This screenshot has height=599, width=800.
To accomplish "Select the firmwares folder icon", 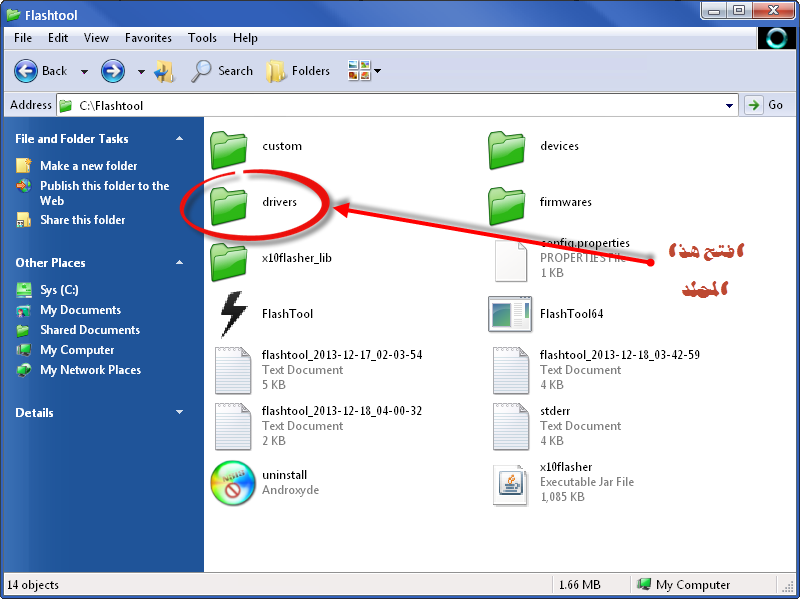I will tap(507, 206).
